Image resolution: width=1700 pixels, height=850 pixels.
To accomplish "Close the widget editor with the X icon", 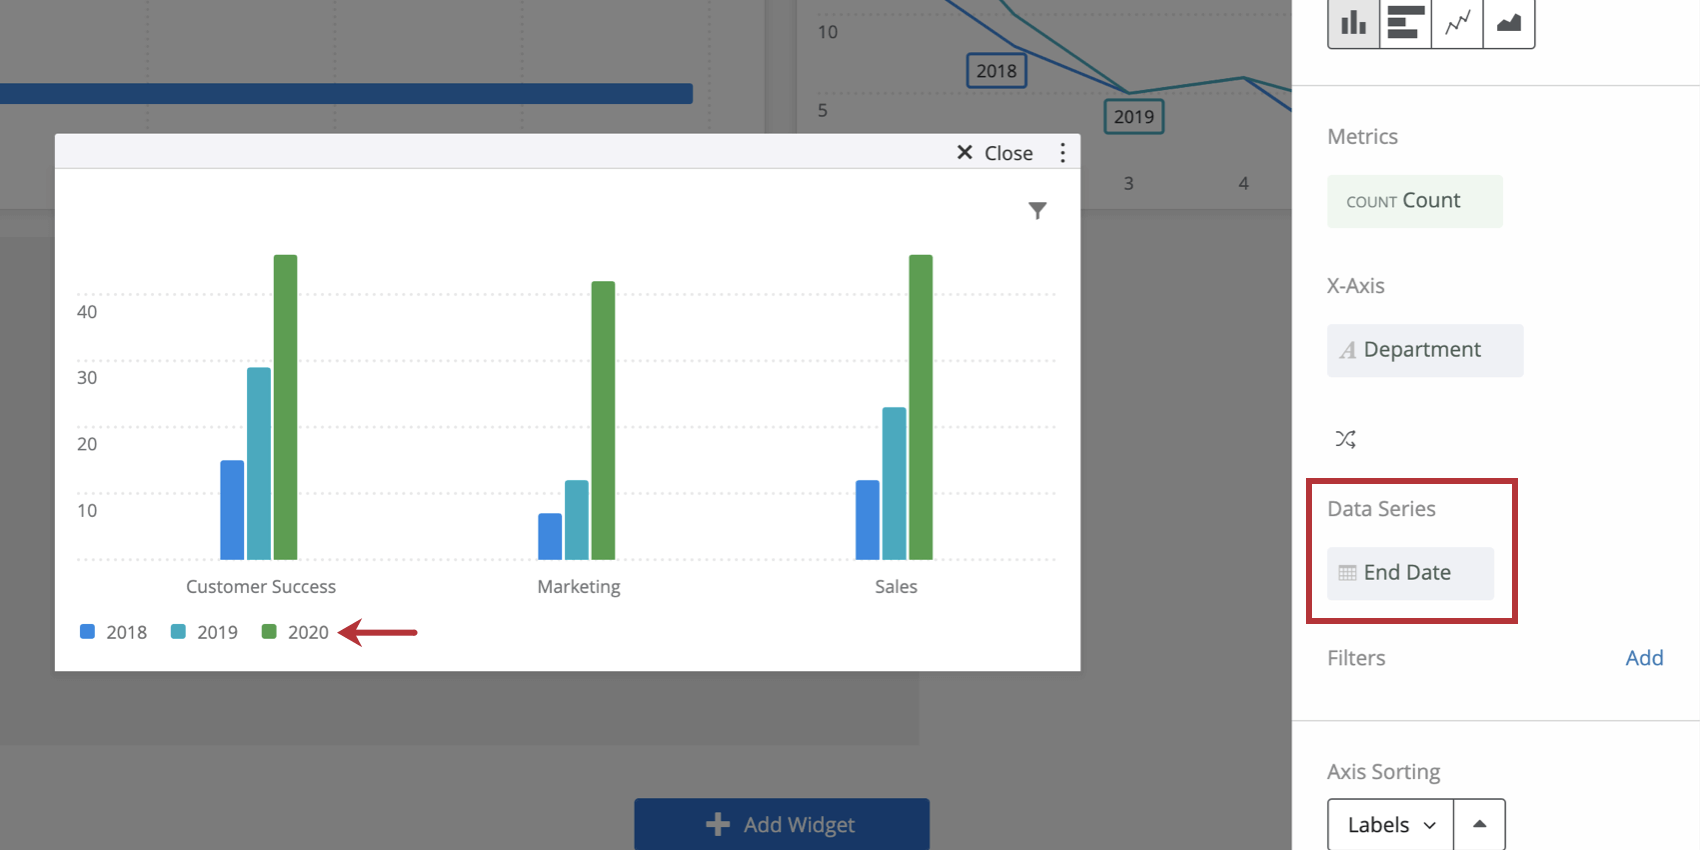I will click(x=964, y=153).
